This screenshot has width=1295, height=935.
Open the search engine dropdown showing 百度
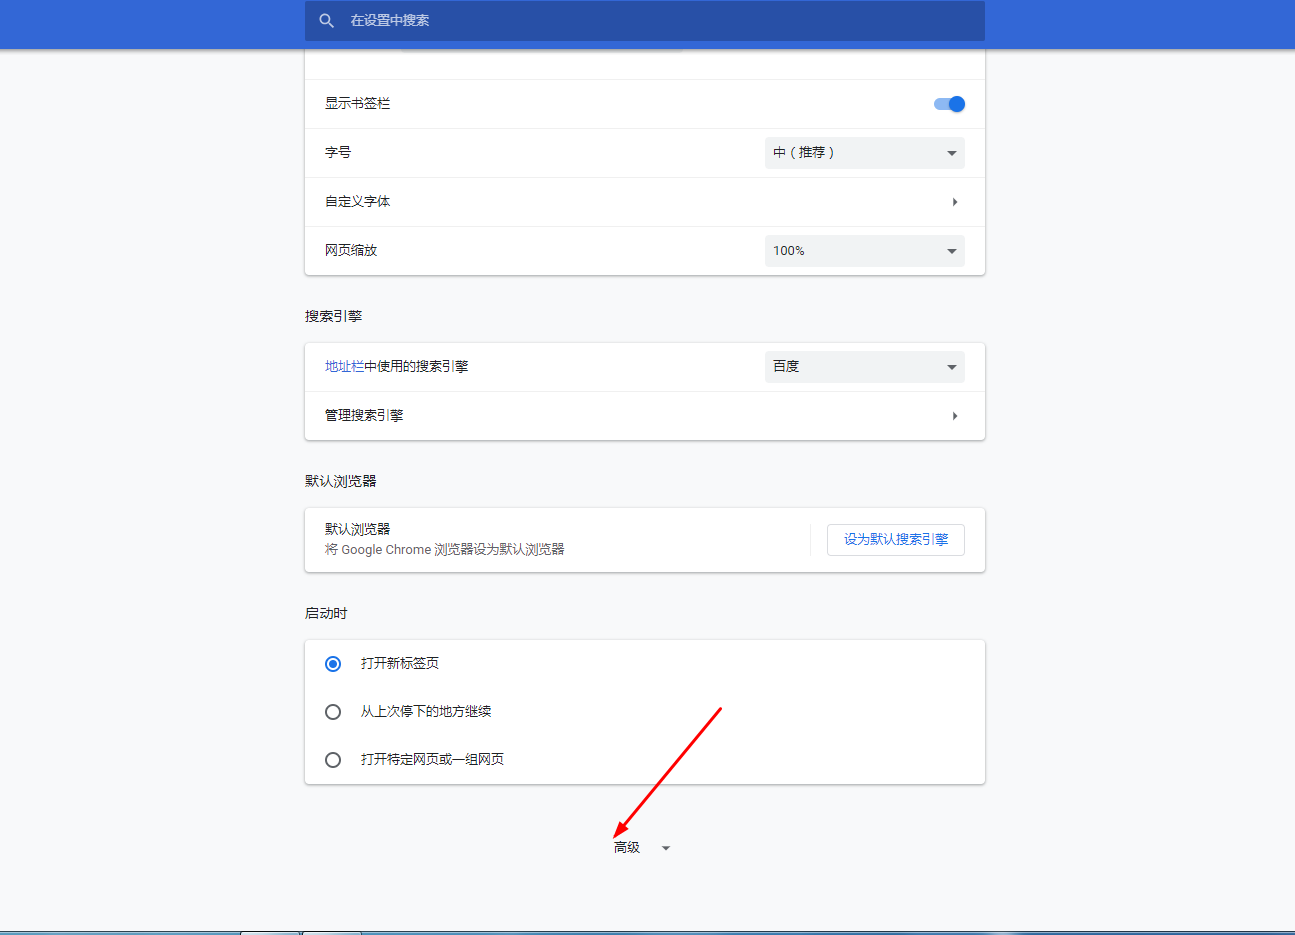[x=865, y=367]
